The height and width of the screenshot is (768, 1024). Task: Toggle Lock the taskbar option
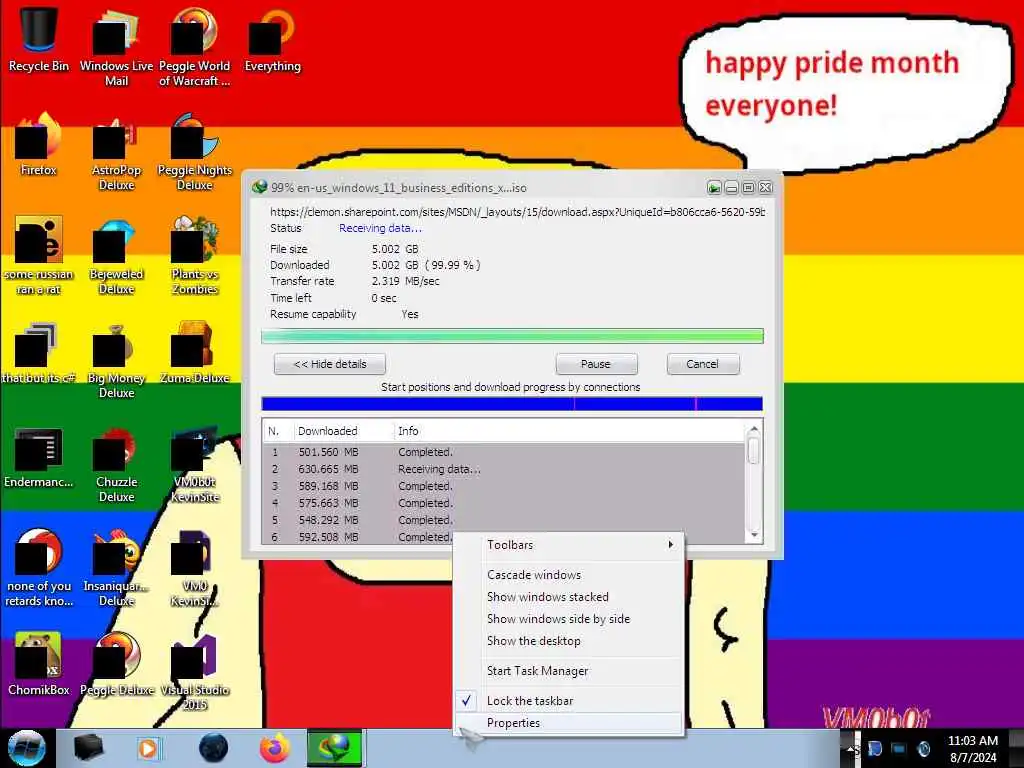[568, 701]
